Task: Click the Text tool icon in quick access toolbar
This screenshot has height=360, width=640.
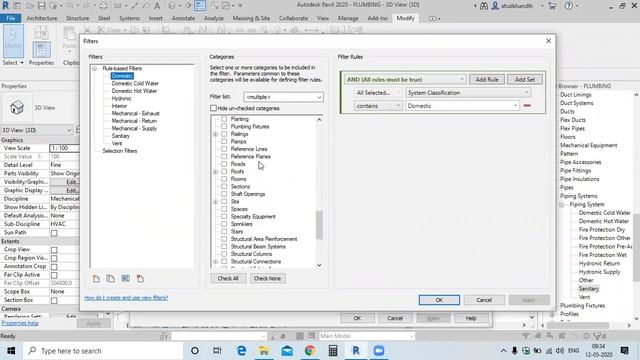Action: point(157,6)
